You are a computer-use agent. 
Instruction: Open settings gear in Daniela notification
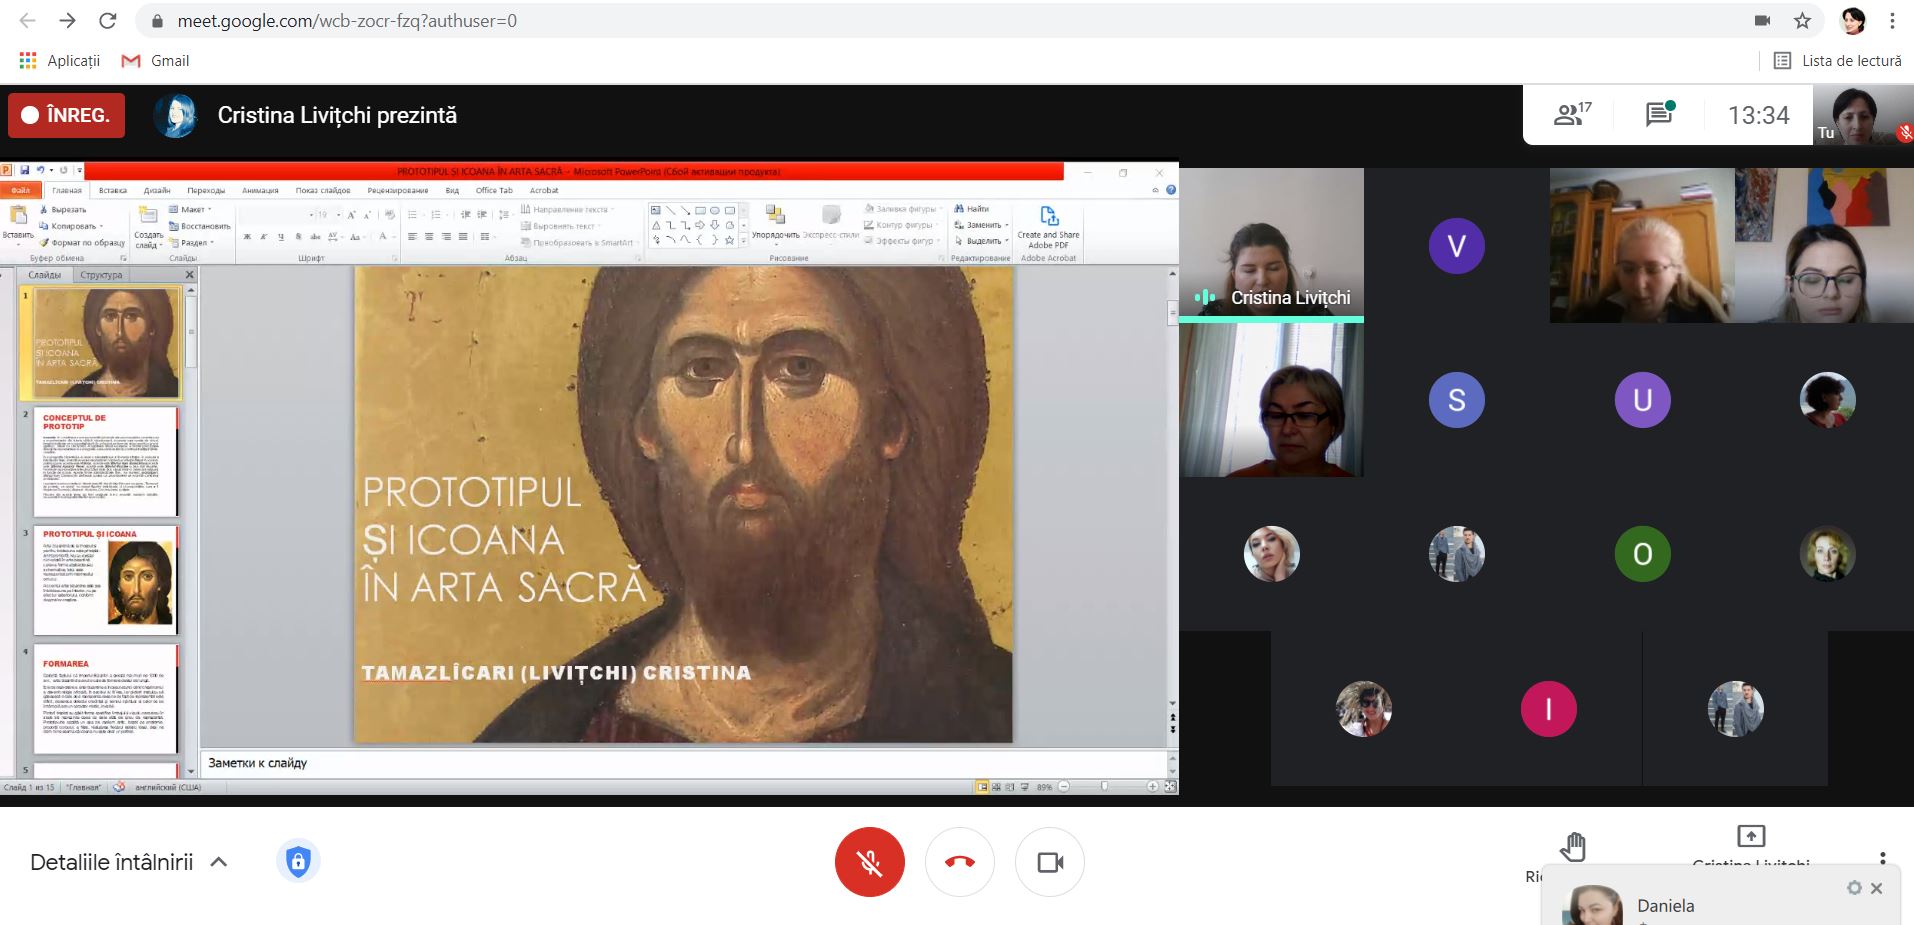click(x=1854, y=888)
